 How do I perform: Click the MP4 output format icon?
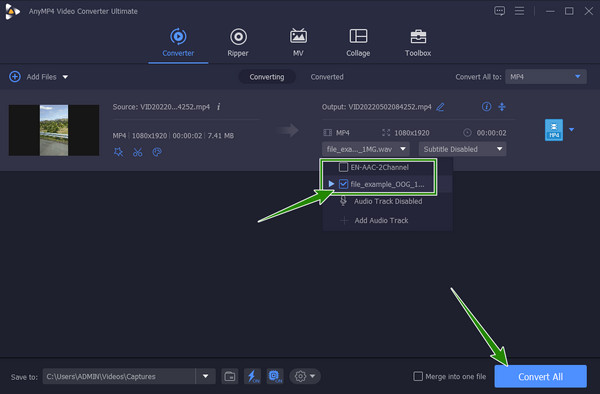click(554, 130)
